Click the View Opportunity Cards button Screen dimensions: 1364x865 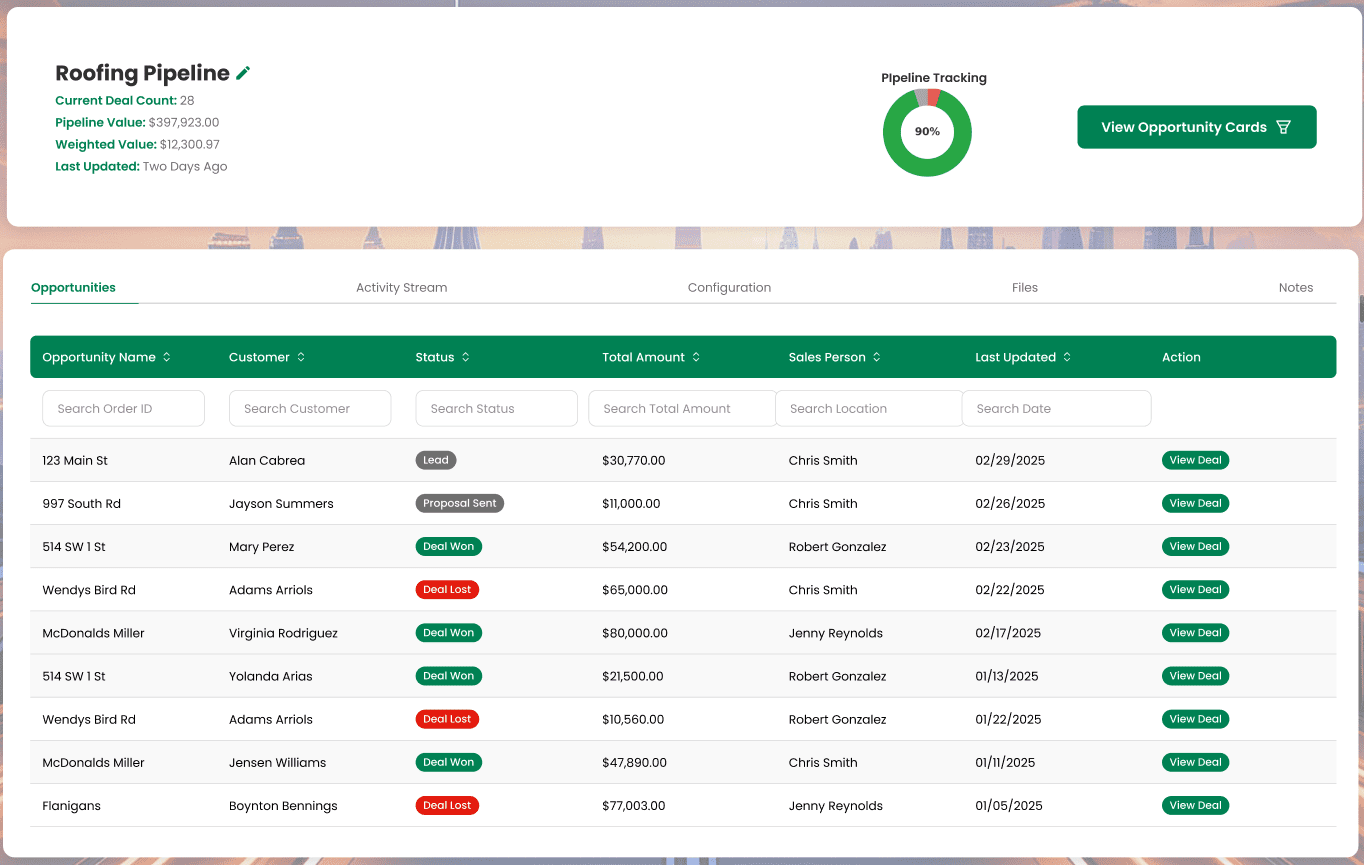[x=1196, y=127]
